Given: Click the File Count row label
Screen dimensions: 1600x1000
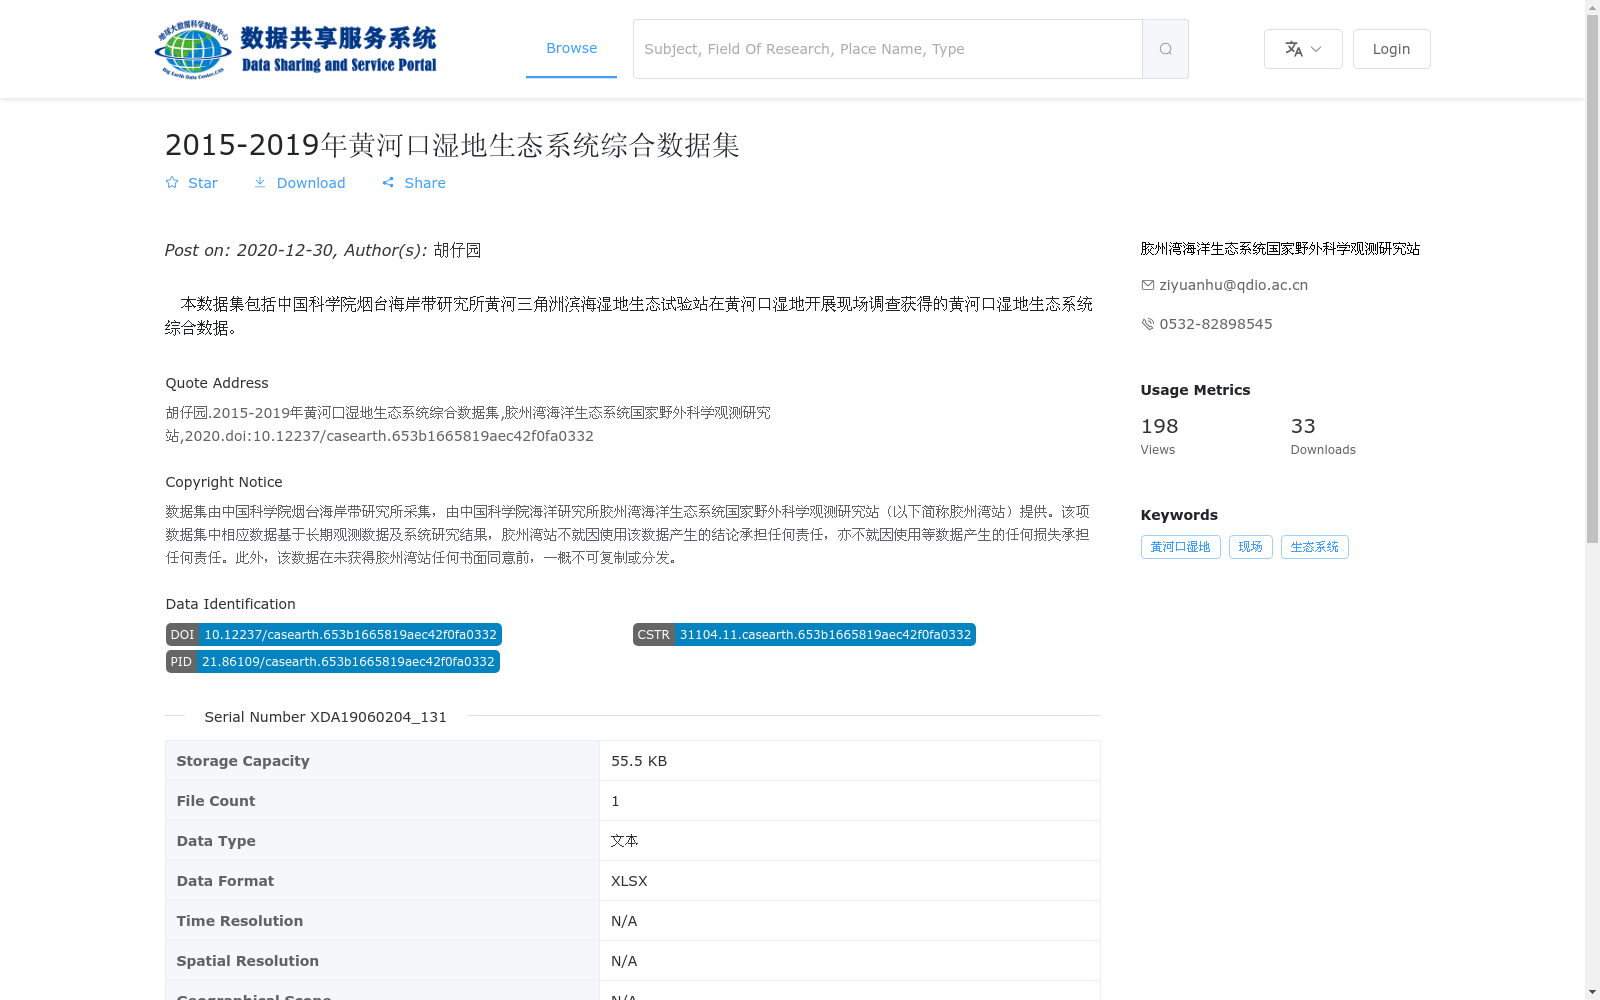Looking at the screenshot, I should coord(216,801).
